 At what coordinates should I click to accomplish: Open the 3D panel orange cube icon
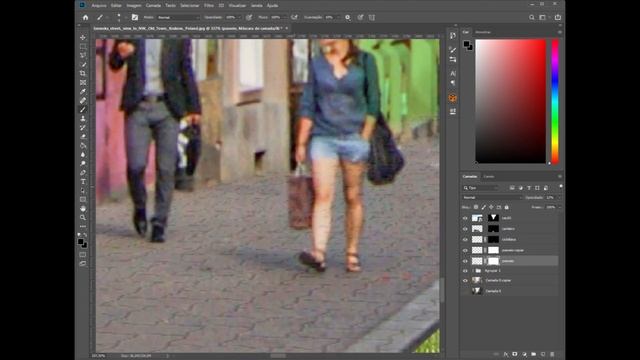453,98
